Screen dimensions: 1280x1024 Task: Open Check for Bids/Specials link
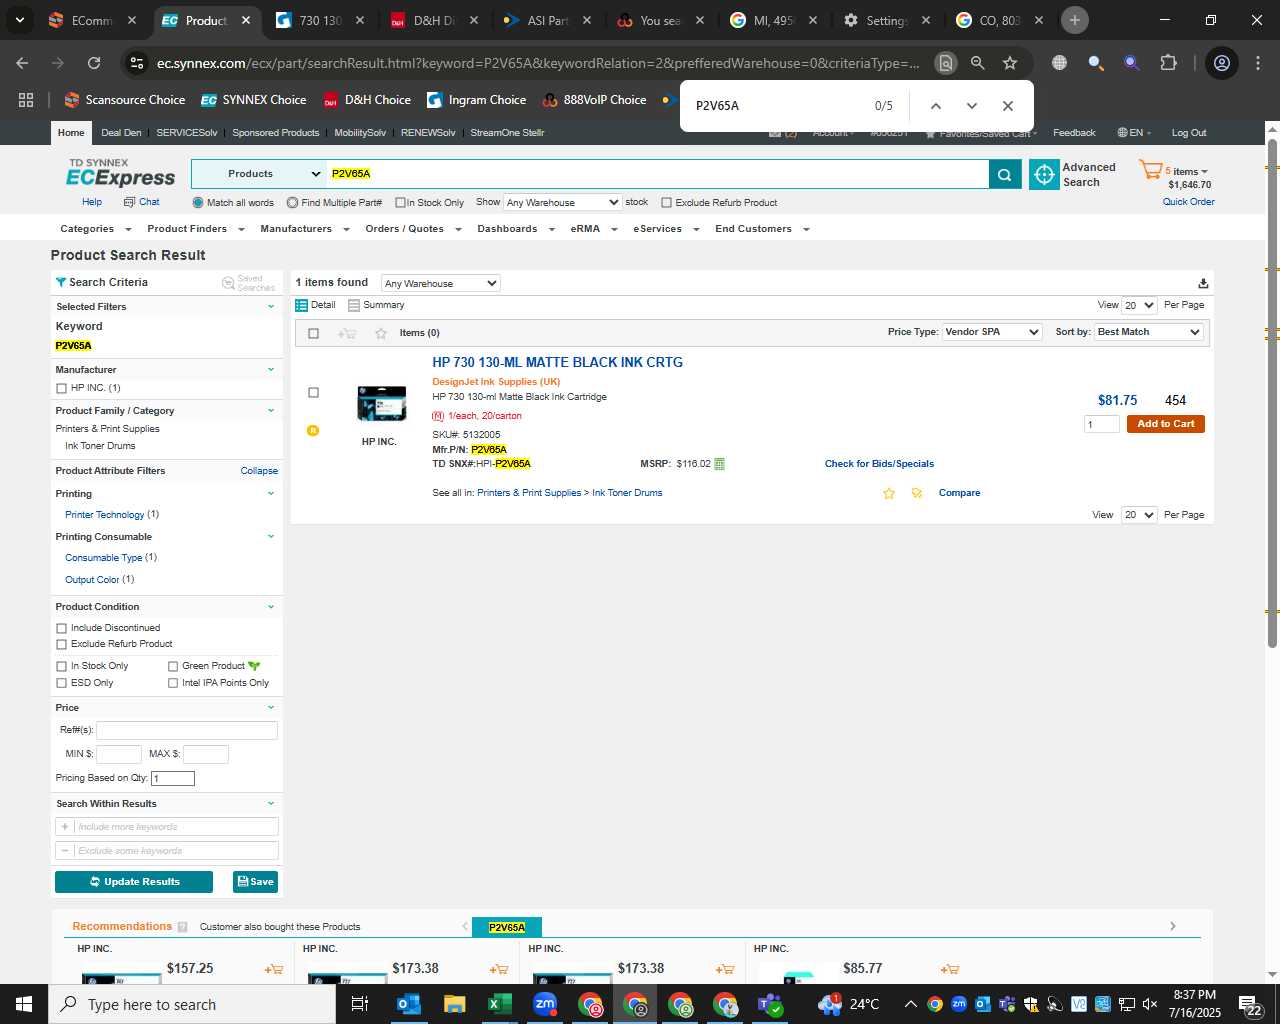(x=879, y=464)
